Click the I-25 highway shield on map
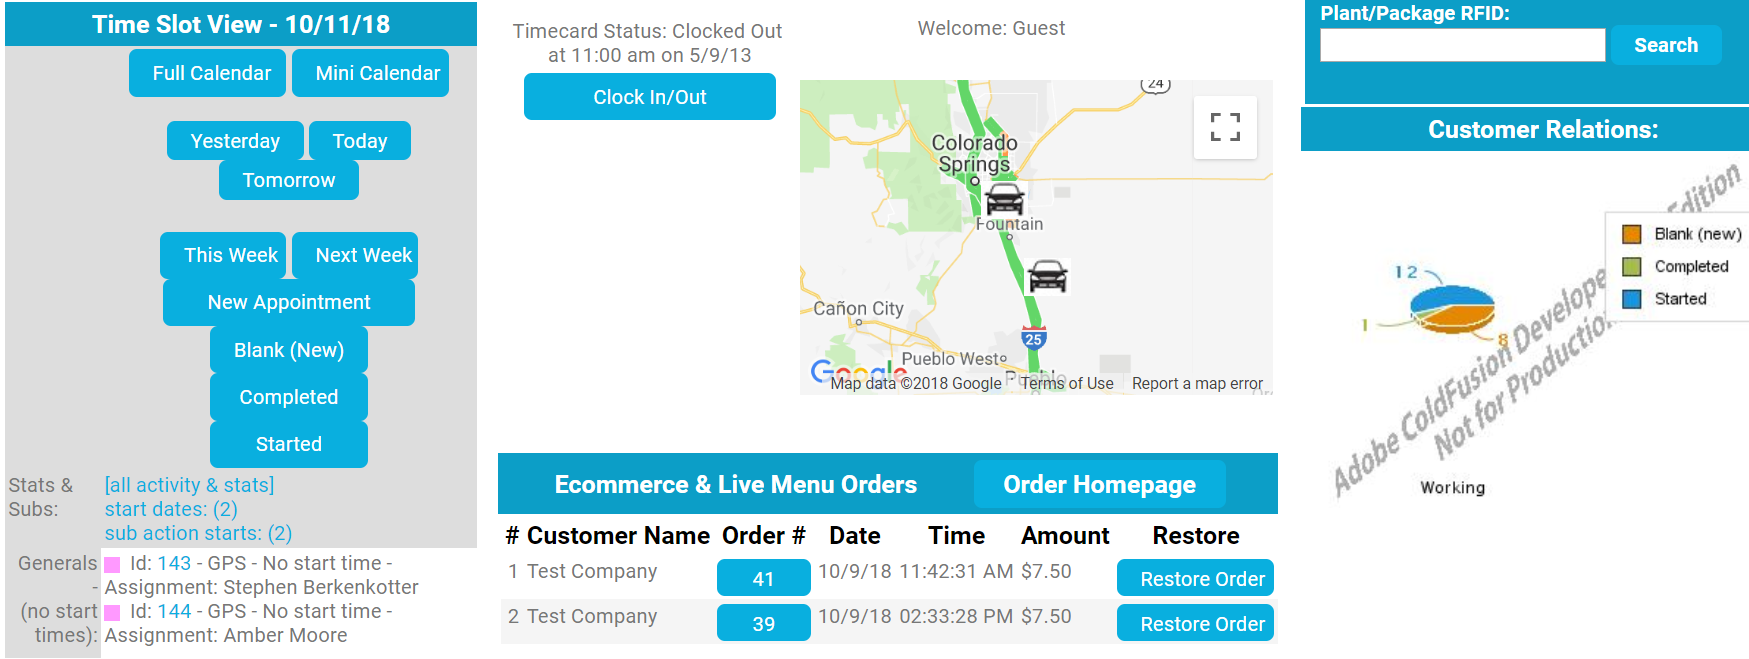Viewport: 1749px width, 659px height. coord(1033,338)
